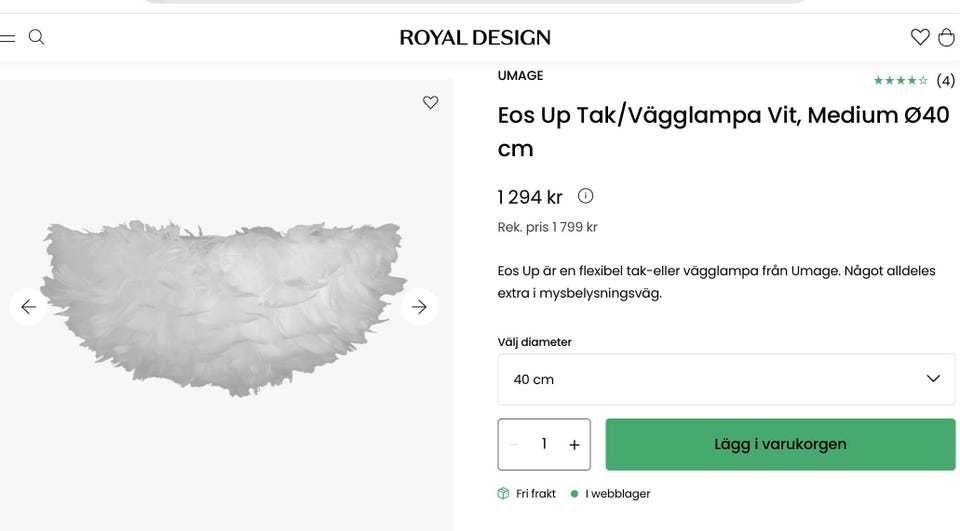
Task: Open the UMAGE brand link
Action: click(520, 76)
